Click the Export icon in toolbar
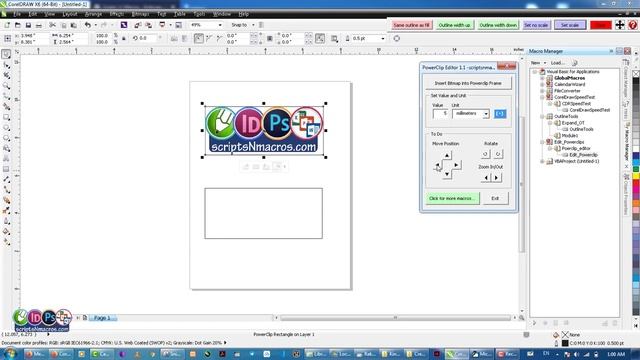640x360 pixels. point(149,25)
